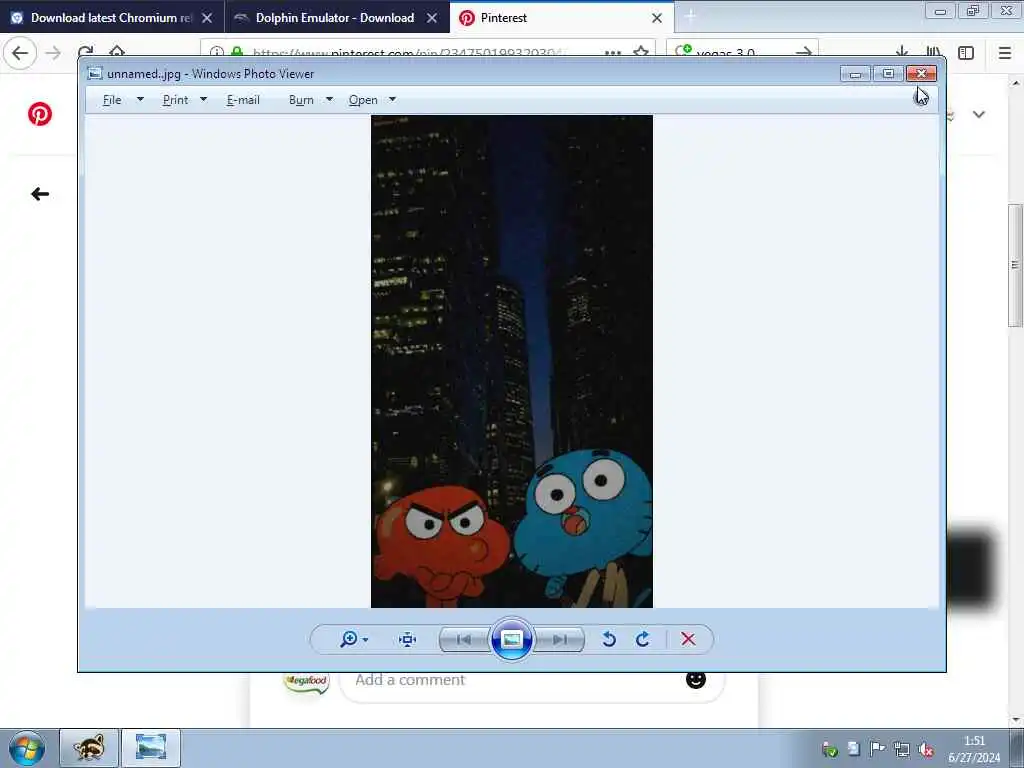Screen dimensions: 1024x768
Task: Open the Pinterest logo home link
Action: pos(40,114)
